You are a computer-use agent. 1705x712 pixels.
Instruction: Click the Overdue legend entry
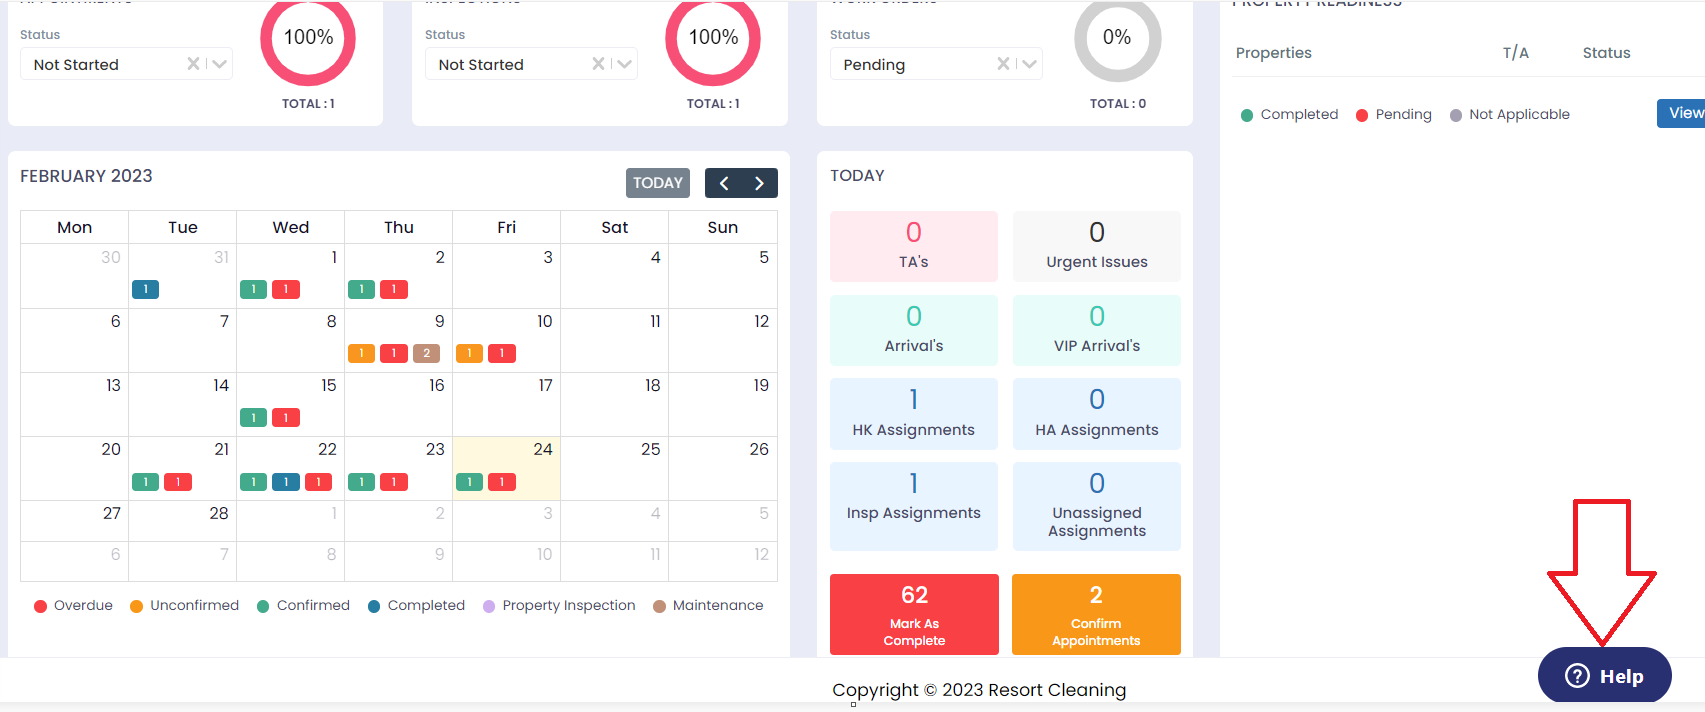[73, 605]
